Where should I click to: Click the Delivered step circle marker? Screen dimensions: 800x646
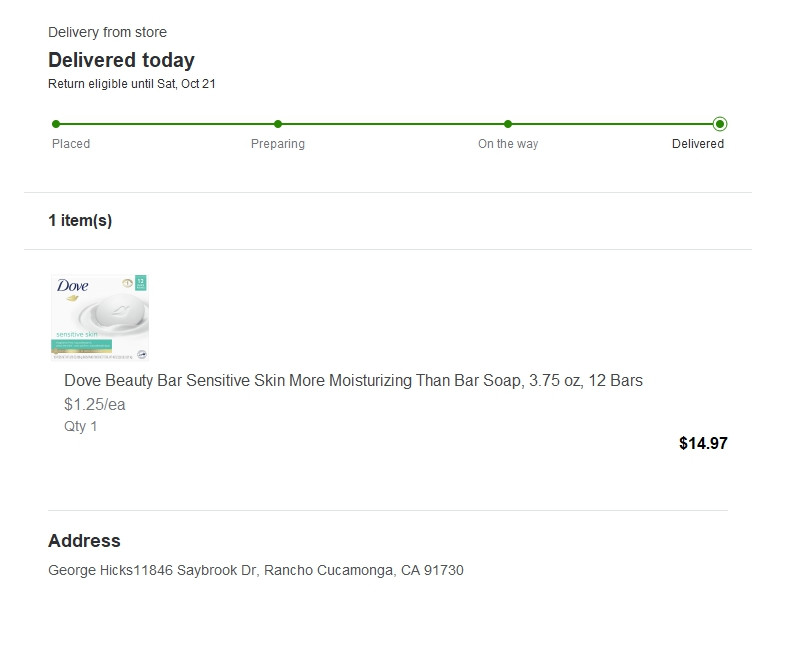click(x=720, y=124)
